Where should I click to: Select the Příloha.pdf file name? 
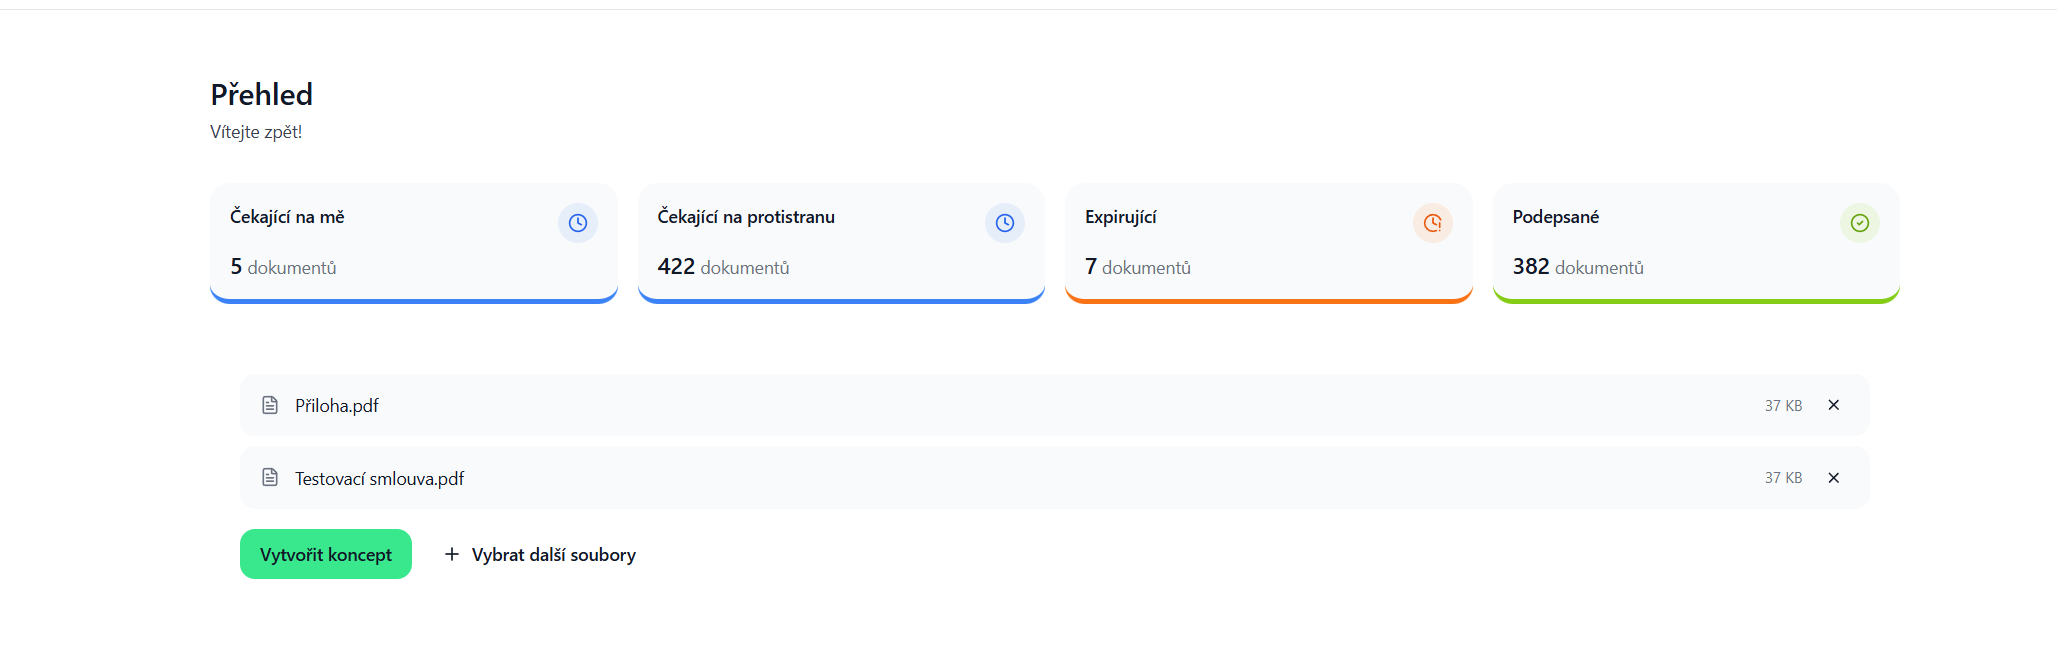click(x=337, y=405)
